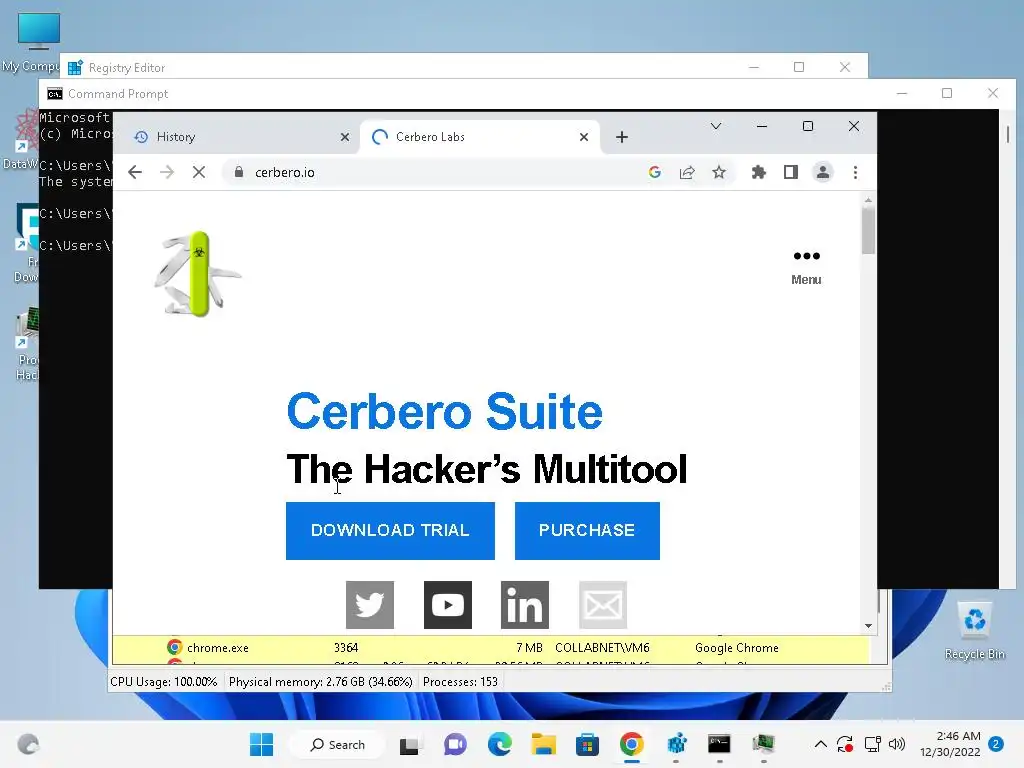1024x768 pixels.
Task: Open the notification badge showing 2
Action: click(x=996, y=744)
